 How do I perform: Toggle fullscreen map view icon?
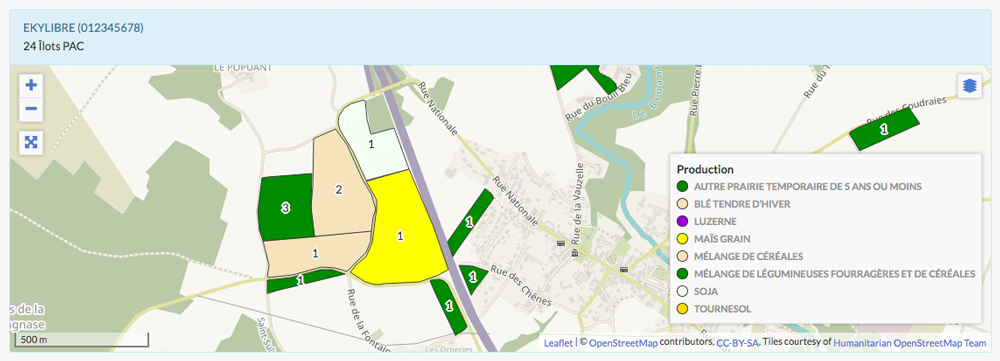tap(31, 142)
